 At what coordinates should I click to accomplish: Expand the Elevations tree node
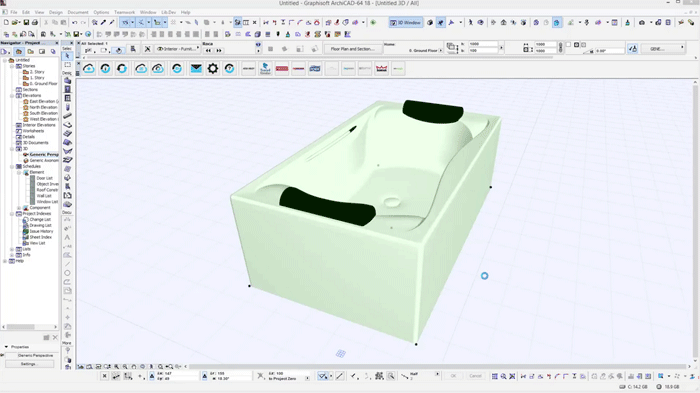pyautogui.click(x=12, y=95)
